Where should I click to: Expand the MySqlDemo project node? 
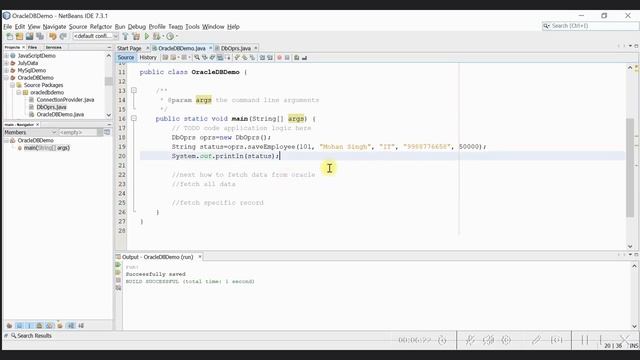point(7,70)
